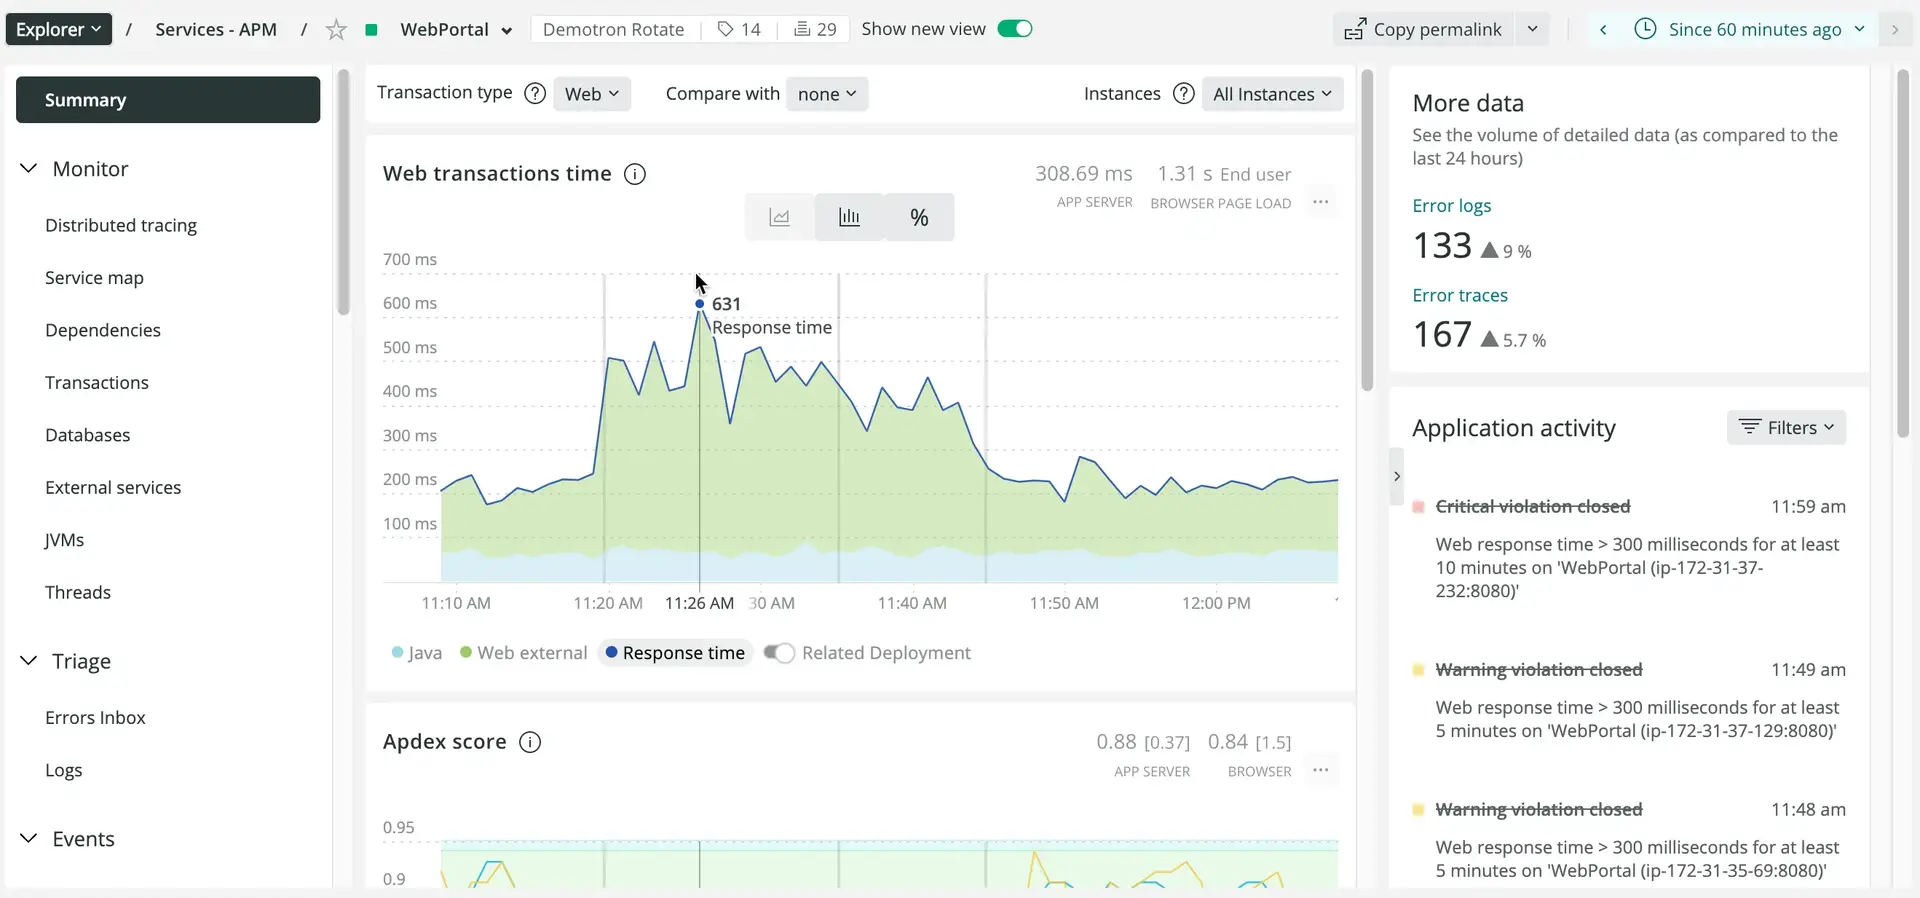Select the bar chart view icon
This screenshot has width=1920, height=898.
(849, 217)
